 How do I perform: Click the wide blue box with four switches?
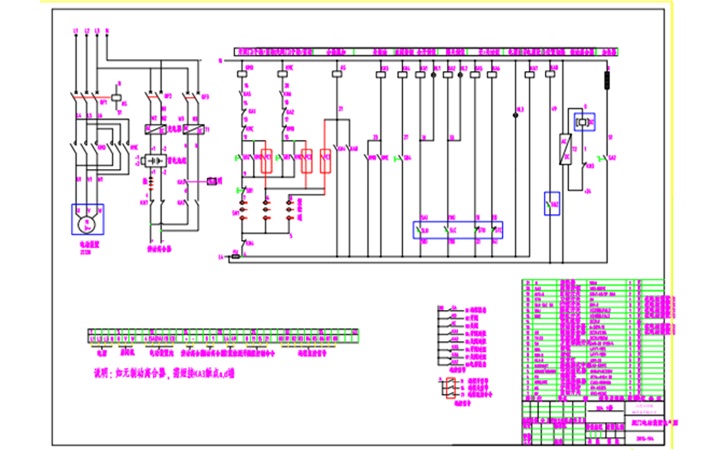[x=459, y=230]
